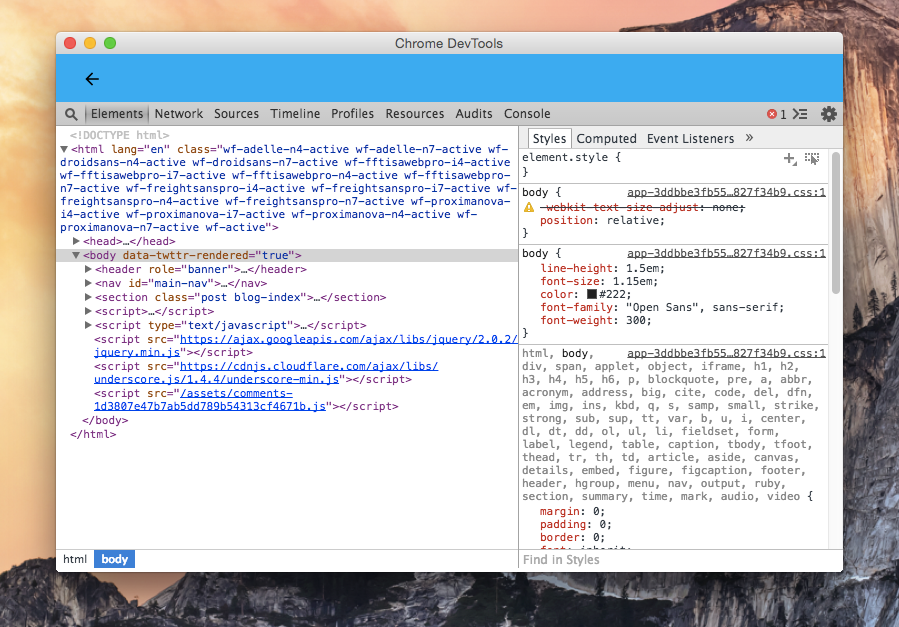Open the jquery.min.js script link
This screenshot has height=627, width=899.
[306, 346]
